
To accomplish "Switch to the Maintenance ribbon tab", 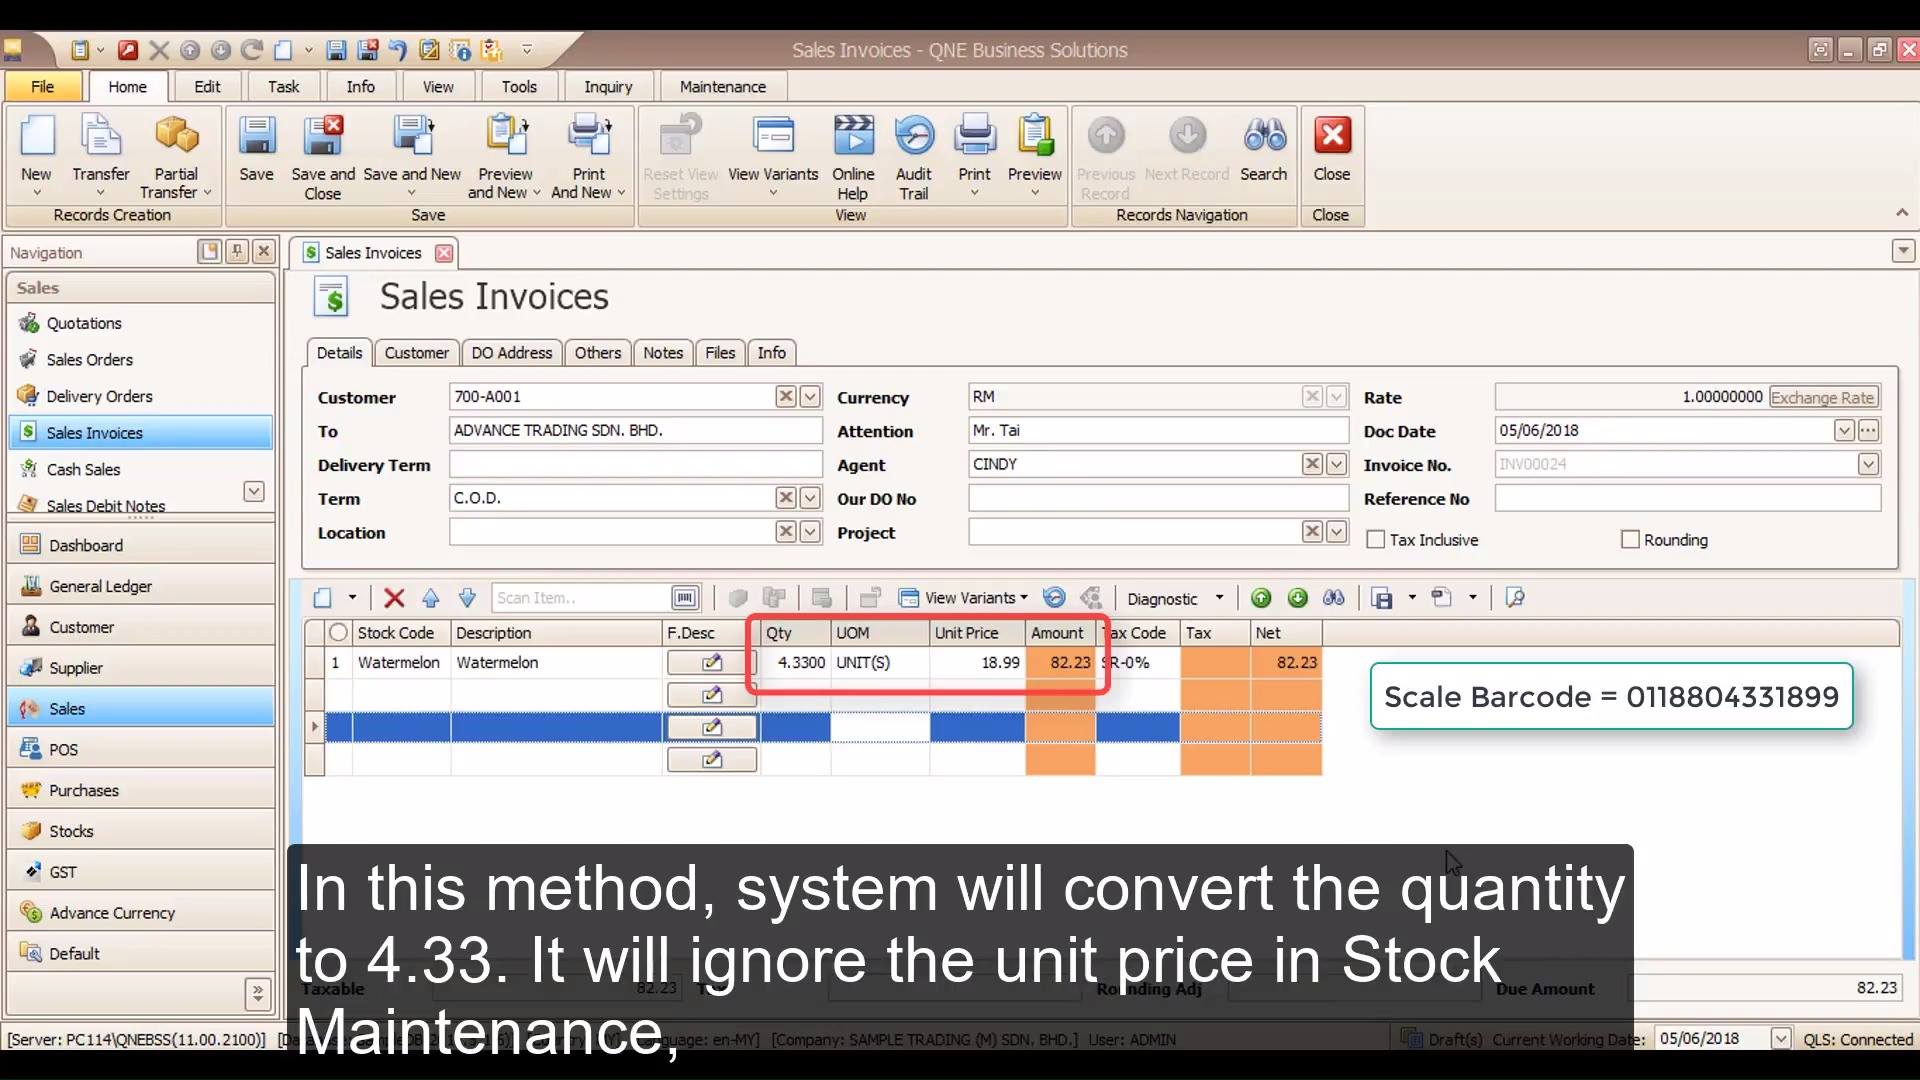I will point(723,87).
